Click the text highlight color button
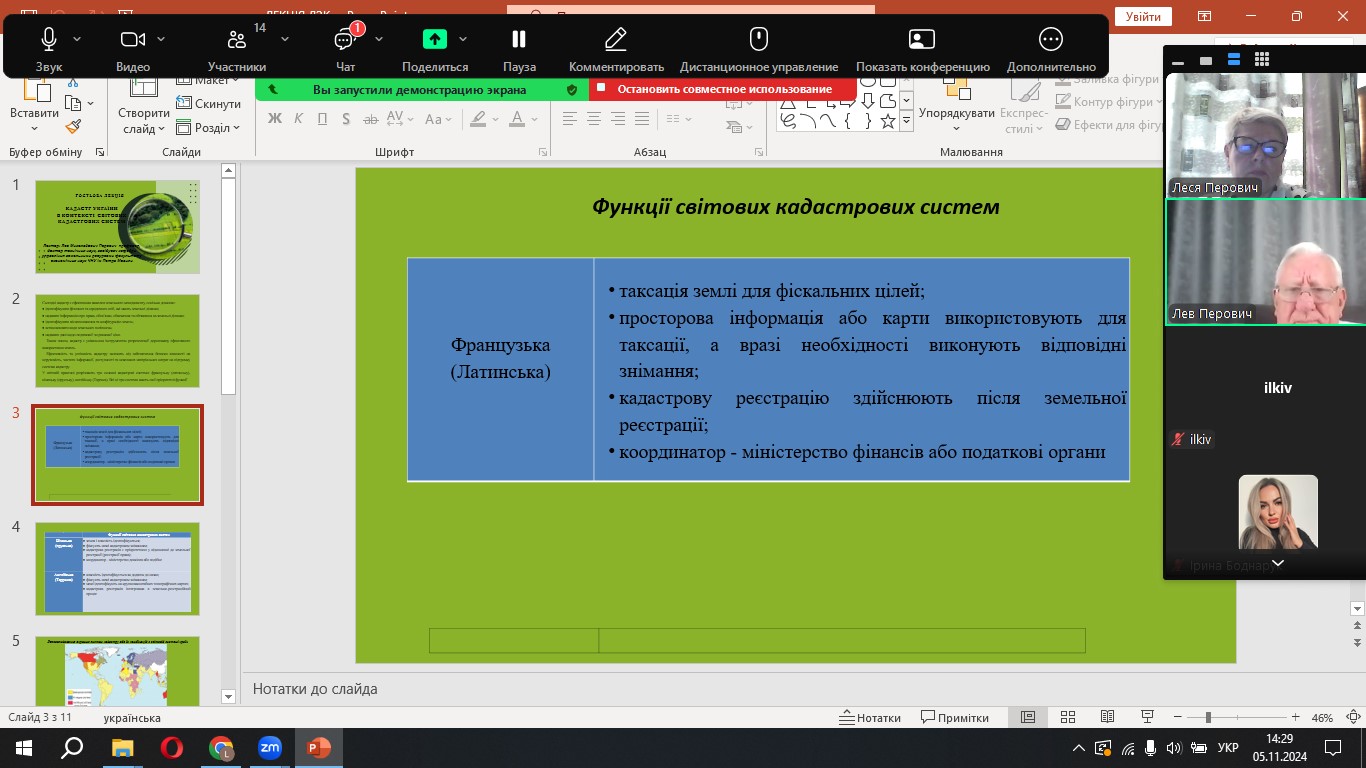 (478, 119)
